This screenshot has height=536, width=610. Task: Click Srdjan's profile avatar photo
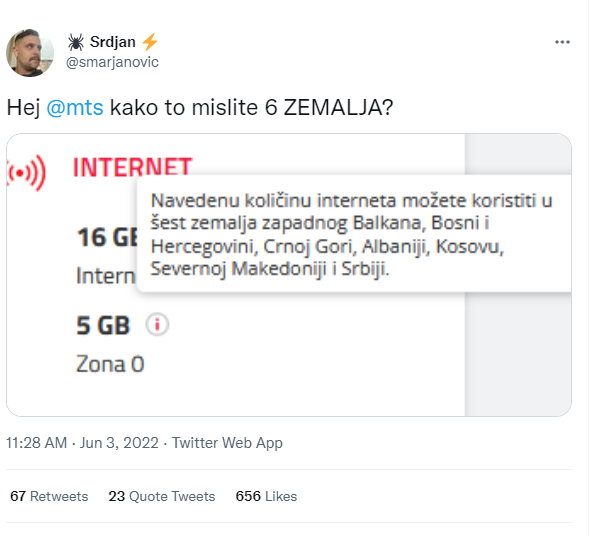tap(31, 52)
